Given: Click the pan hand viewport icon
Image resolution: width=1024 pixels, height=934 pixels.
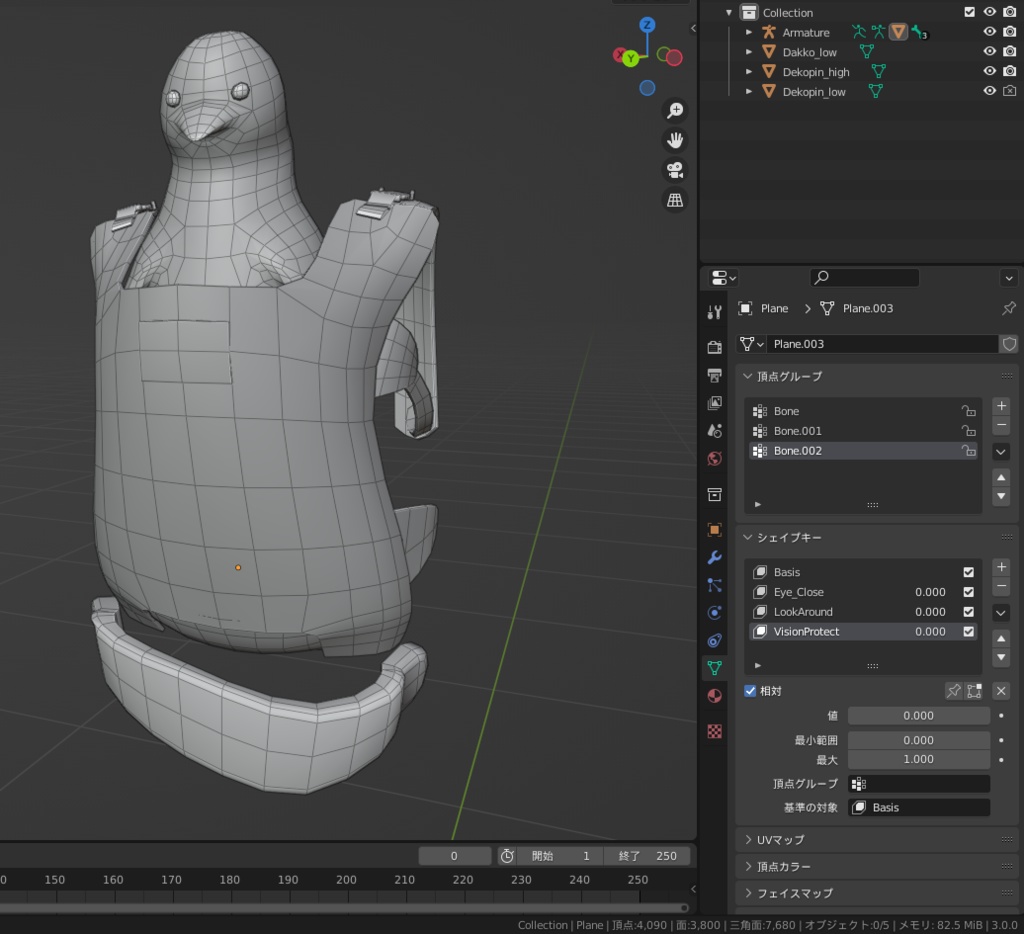Looking at the screenshot, I should pyautogui.click(x=675, y=140).
